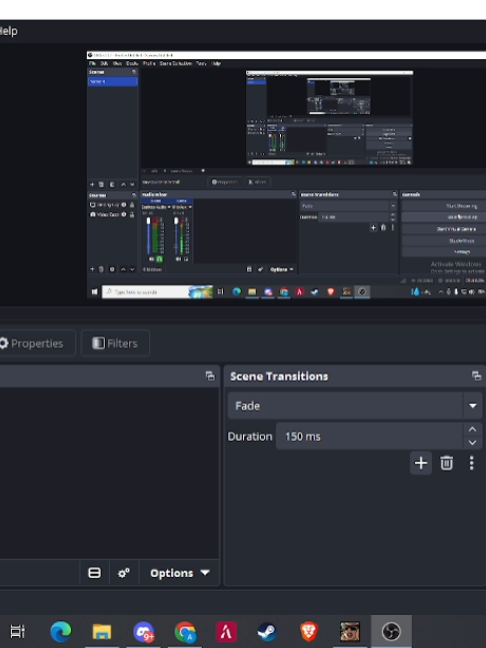
Task: Toggle audio mixer layout icon
Action: point(94,573)
